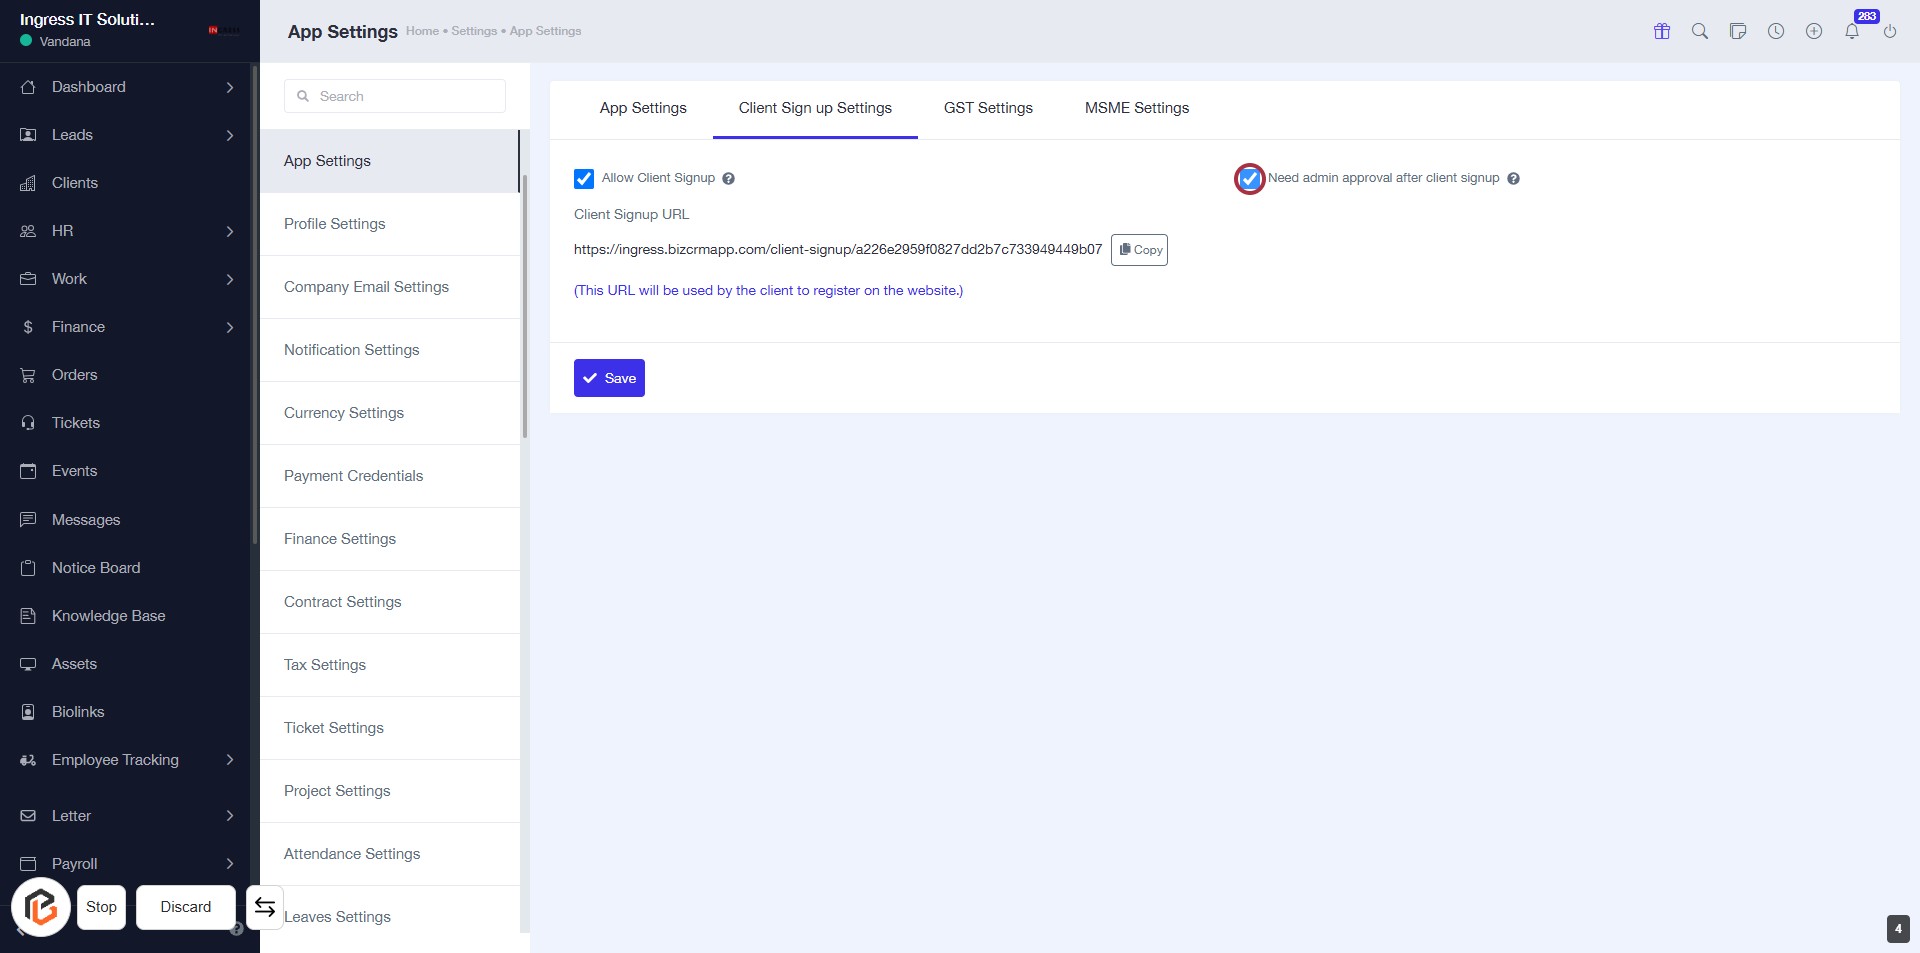Click the plus circle quick-add icon
This screenshot has width=1920, height=953.
point(1814,31)
